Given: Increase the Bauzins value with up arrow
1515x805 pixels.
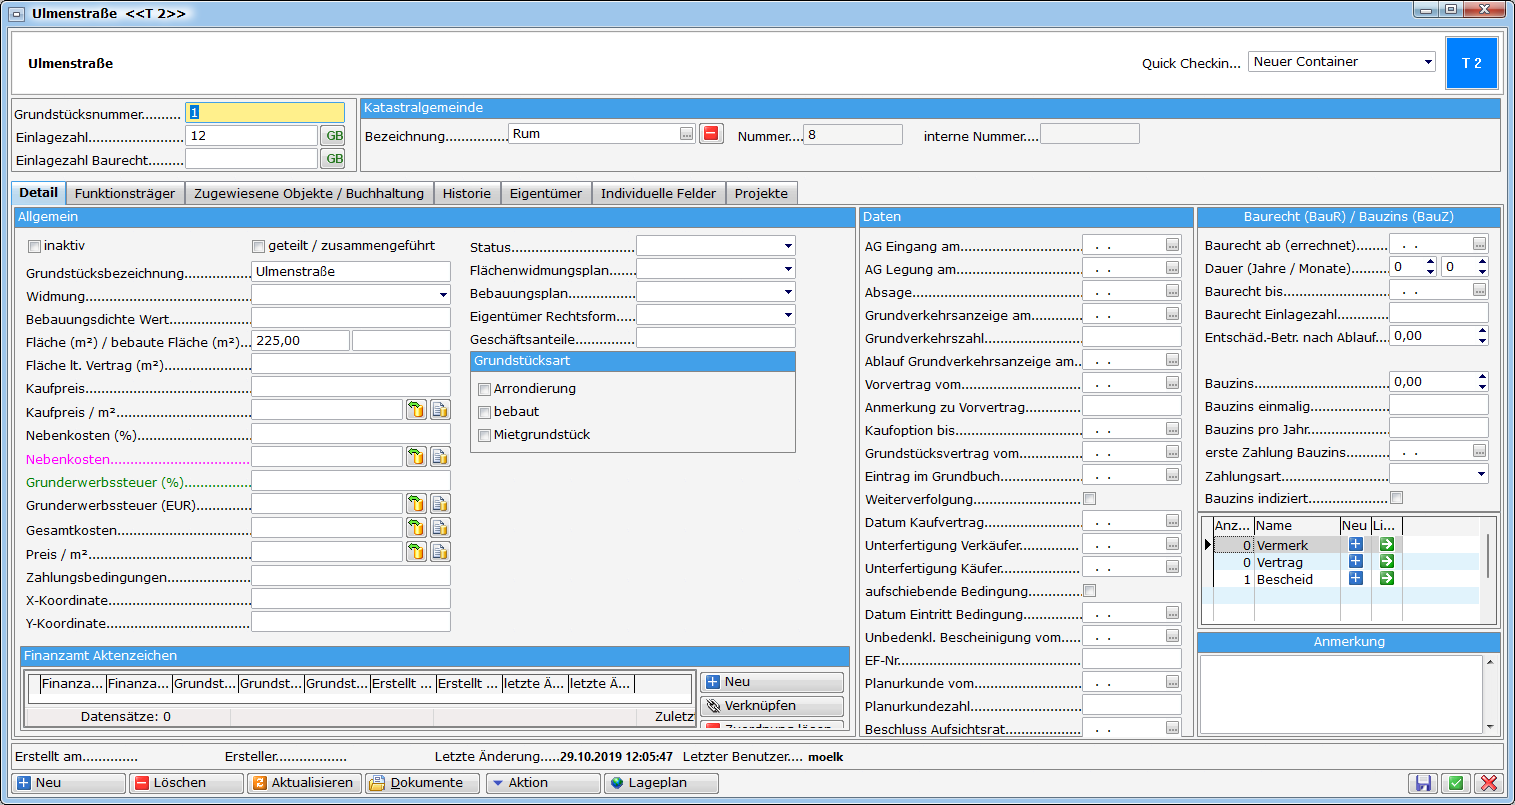Looking at the screenshot, I should 1482,377.
